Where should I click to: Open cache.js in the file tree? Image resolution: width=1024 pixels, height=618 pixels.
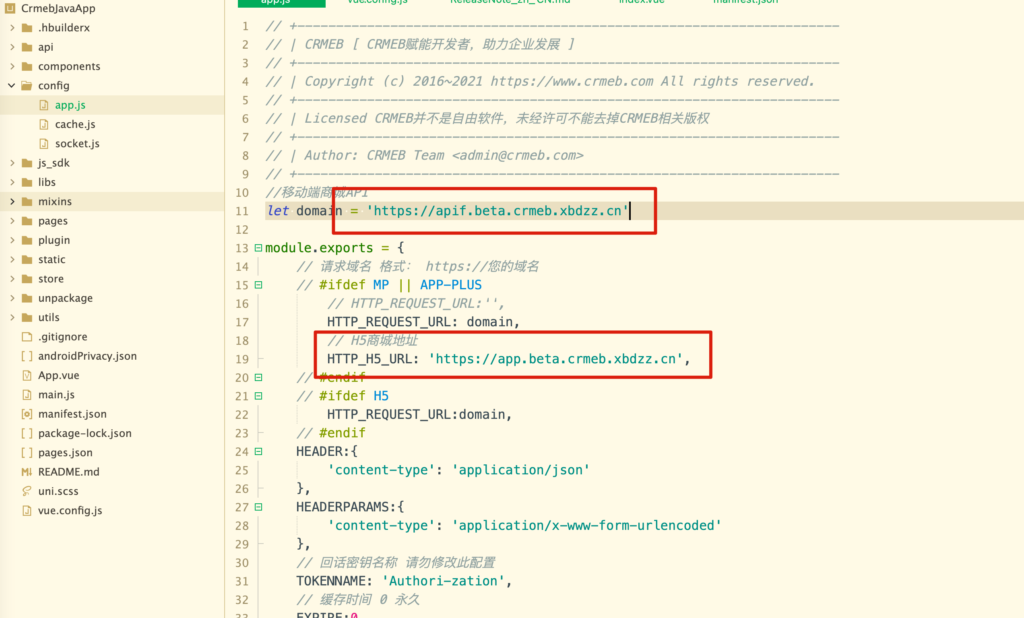click(x=75, y=124)
